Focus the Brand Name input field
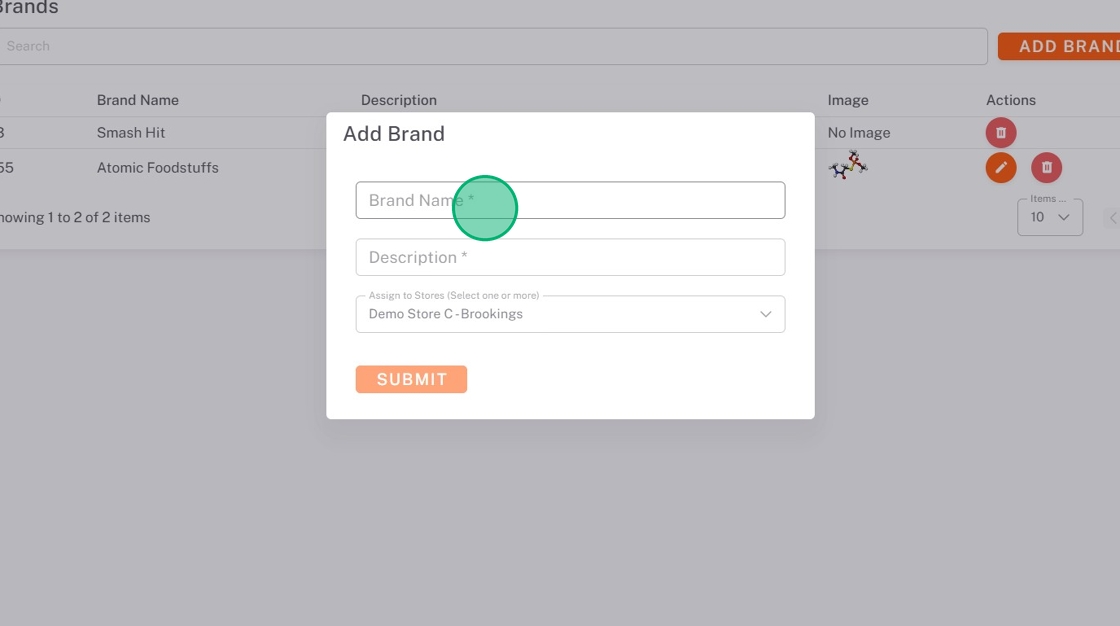The width and height of the screenshot is (1120, 626). (570, 200)
